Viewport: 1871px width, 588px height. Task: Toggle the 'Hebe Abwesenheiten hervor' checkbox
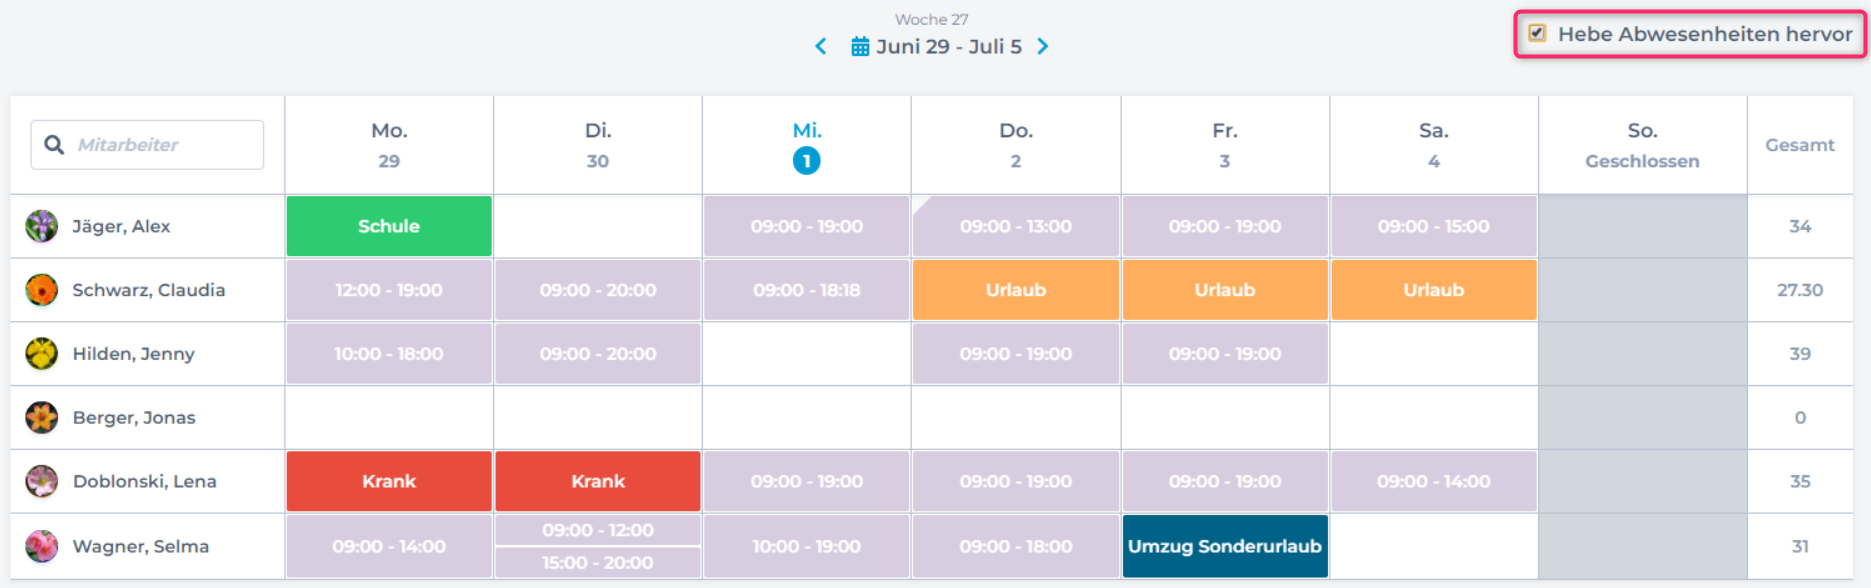pos(1537,34)
